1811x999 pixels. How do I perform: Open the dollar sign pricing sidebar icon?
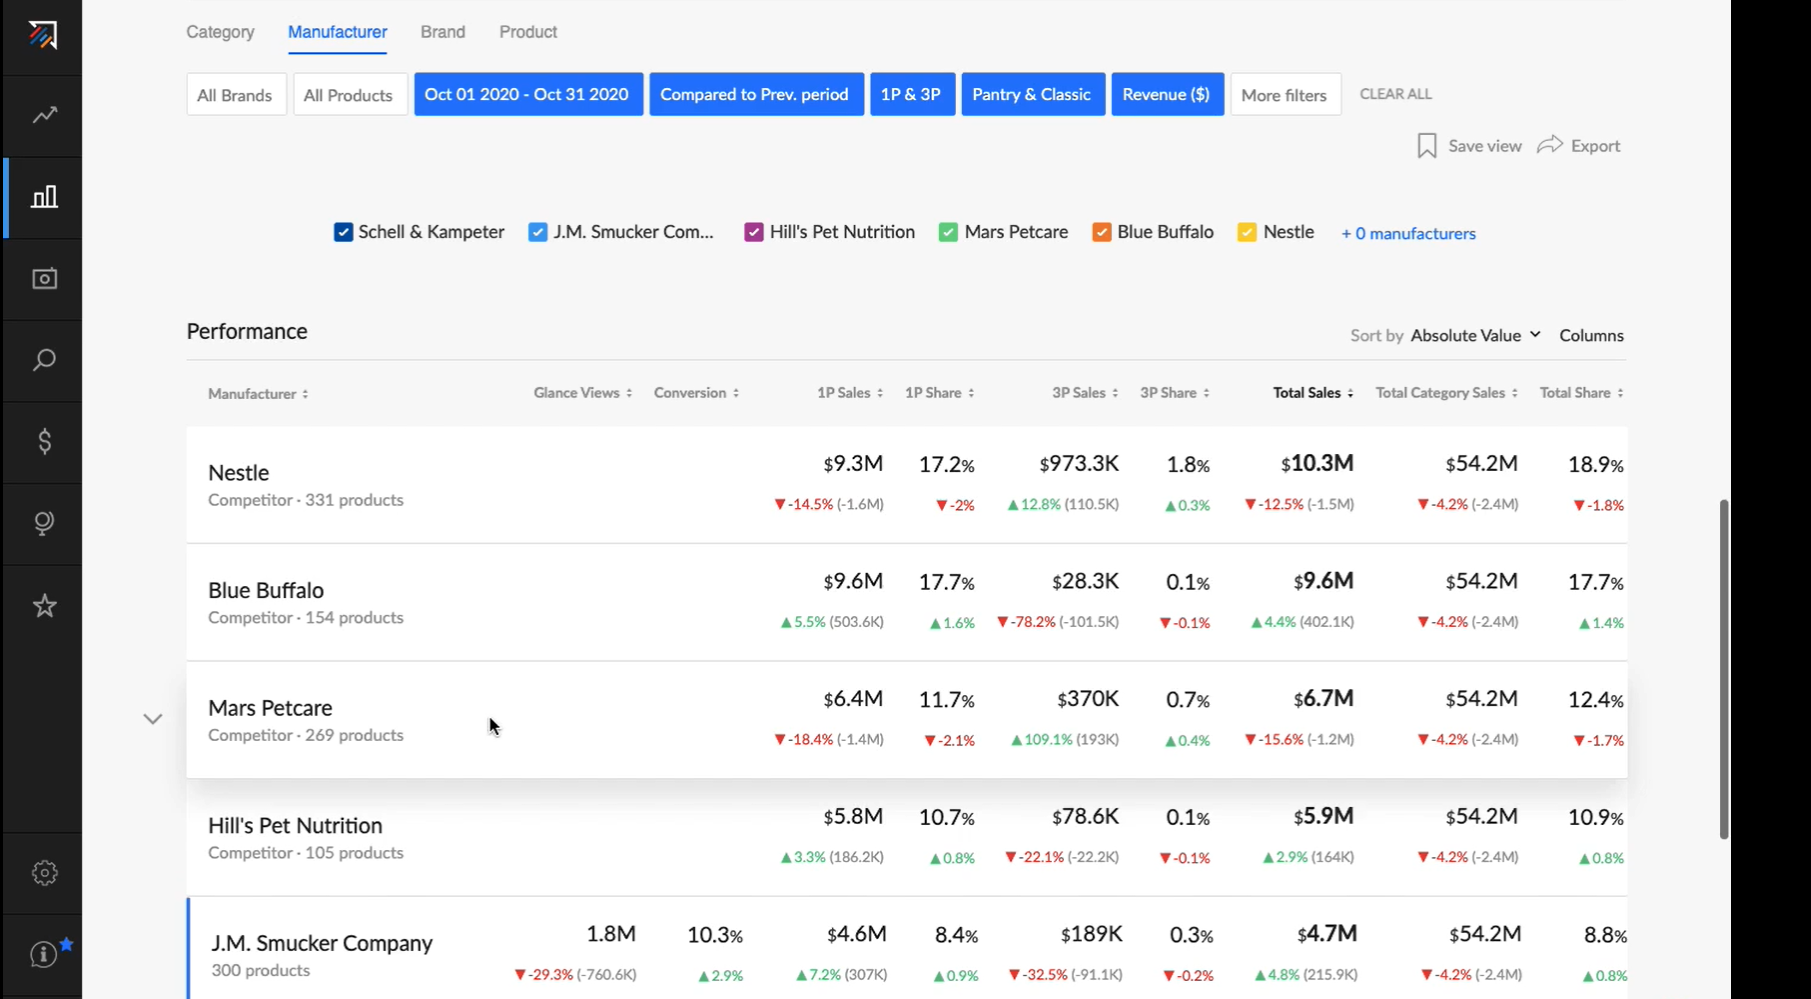(x=44, y=442)
